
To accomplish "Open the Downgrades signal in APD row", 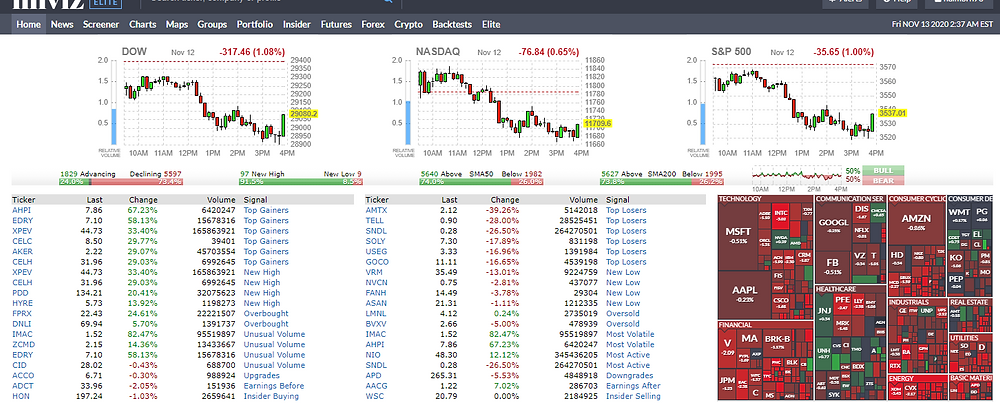I will click(x=629, y=376).
